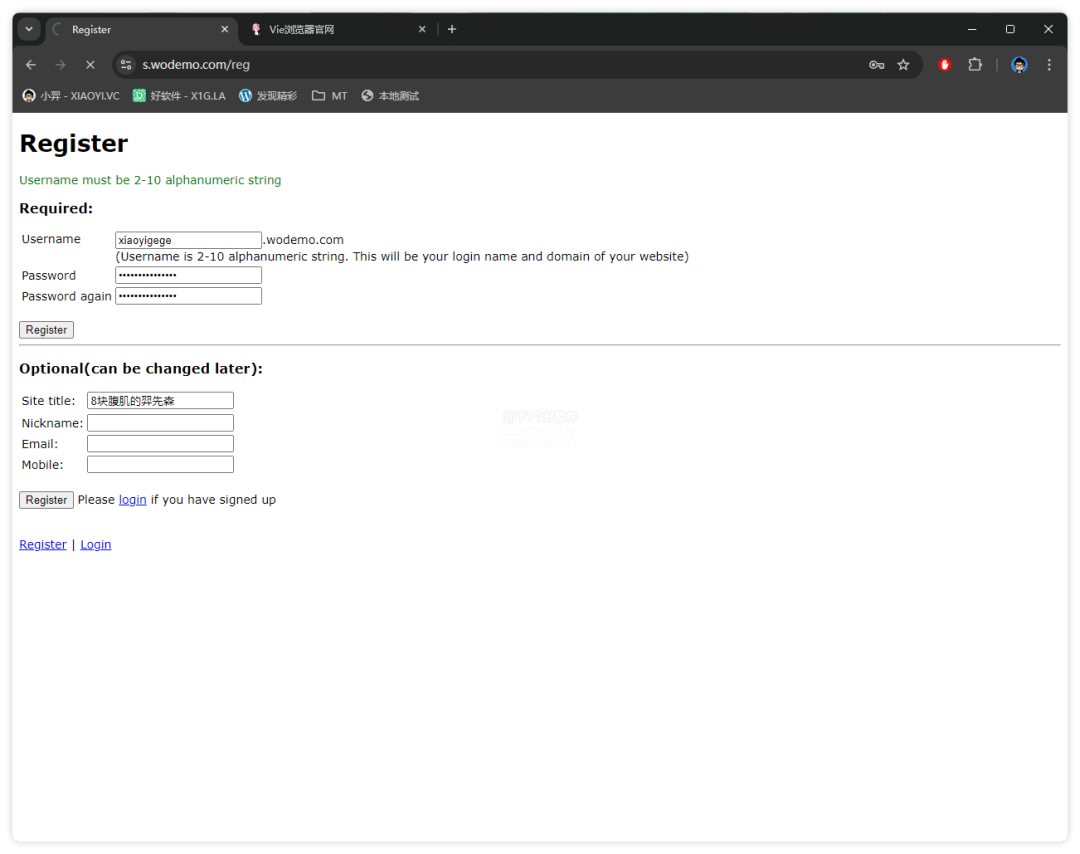Open the Extensions puzzle icon
The width and height of the screenshot is (1080, 854).
tap(975, 65)
